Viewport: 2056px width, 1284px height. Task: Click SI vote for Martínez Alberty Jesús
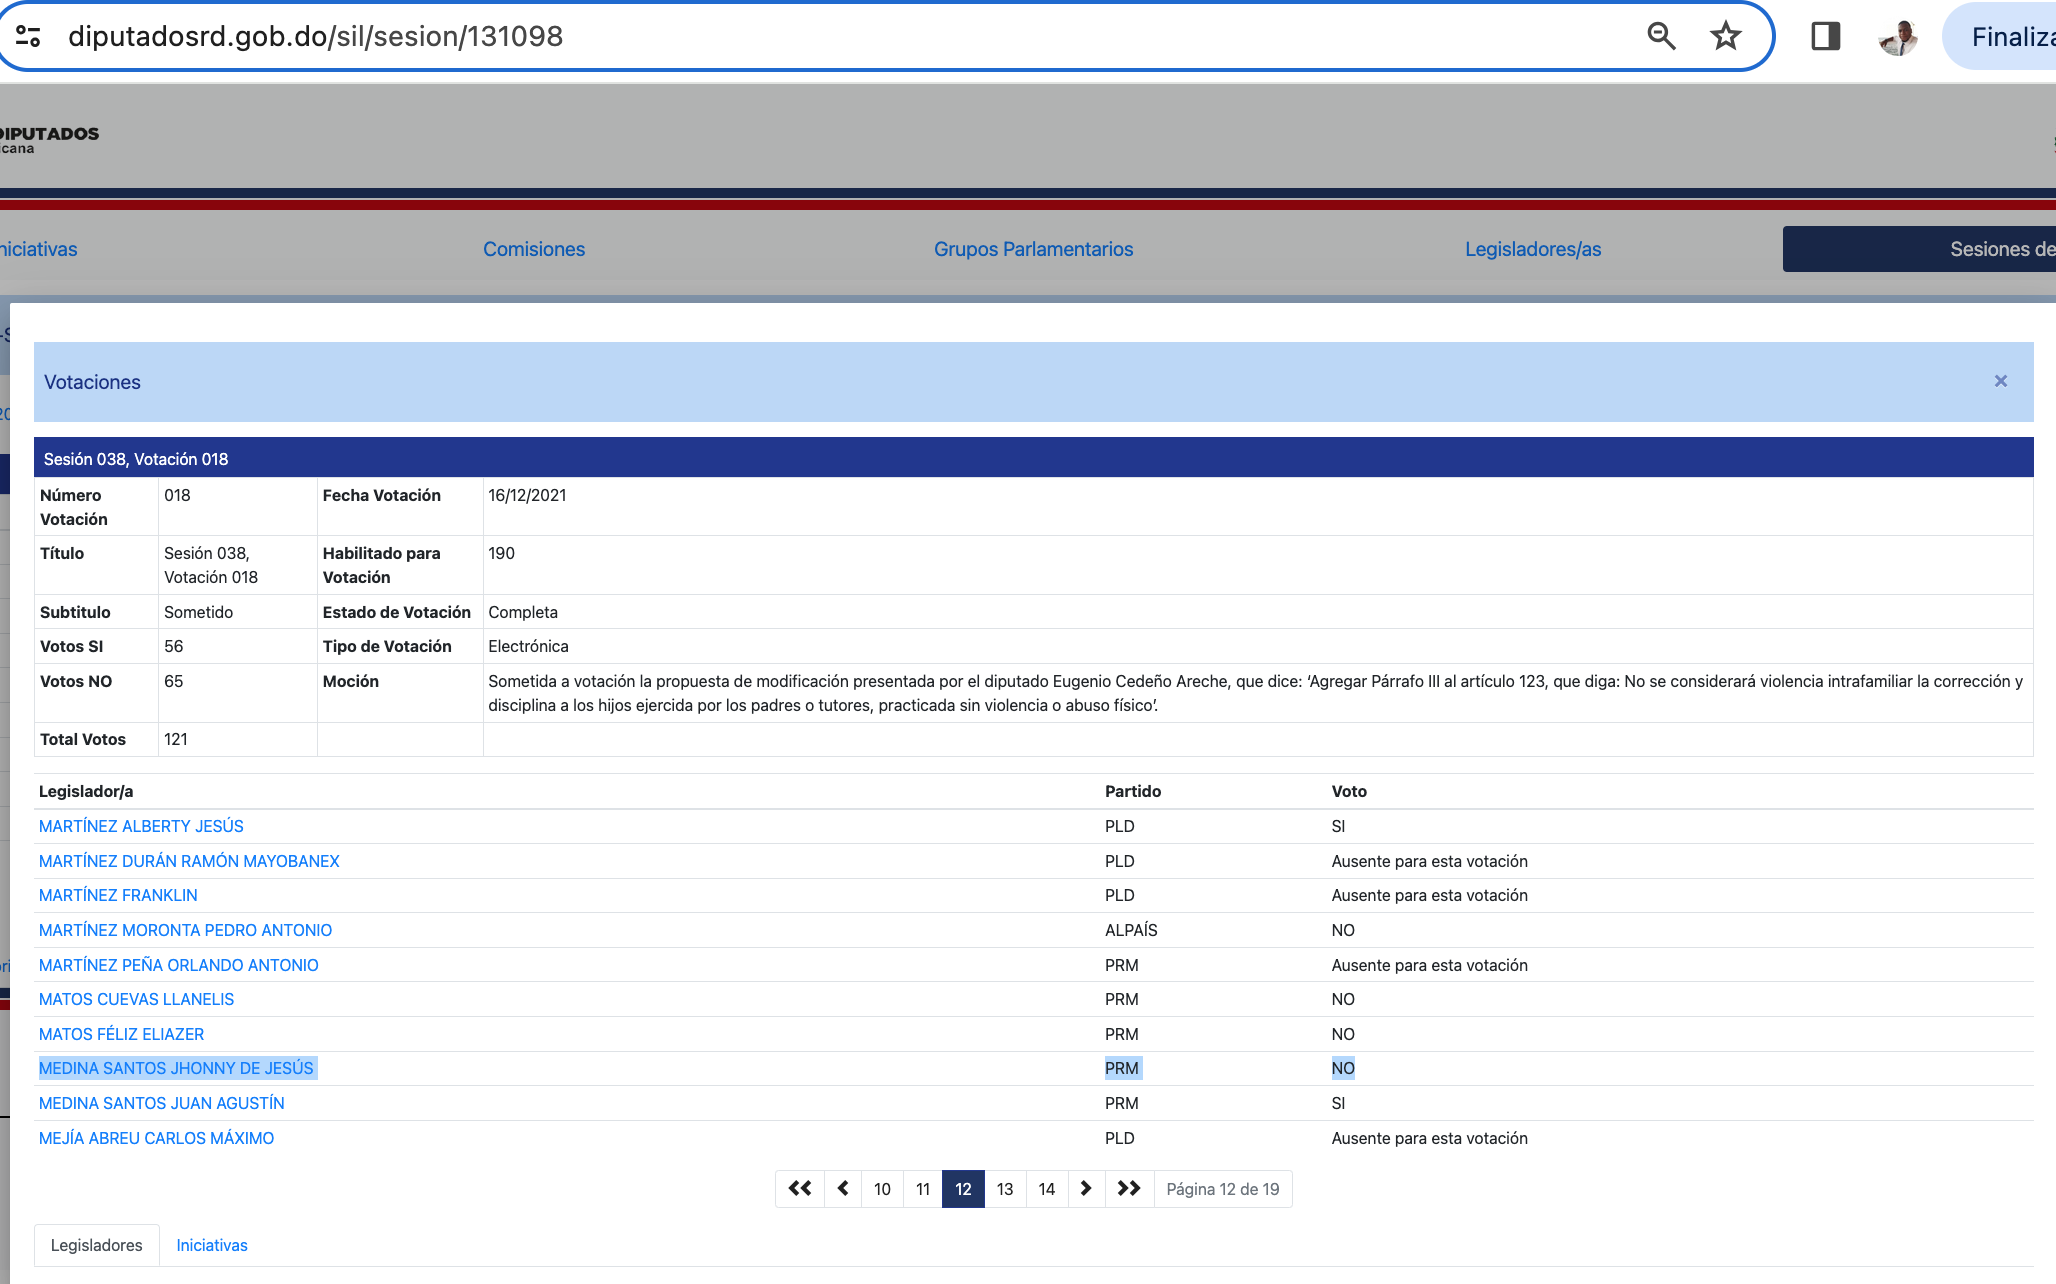(x=1338, y=826)
